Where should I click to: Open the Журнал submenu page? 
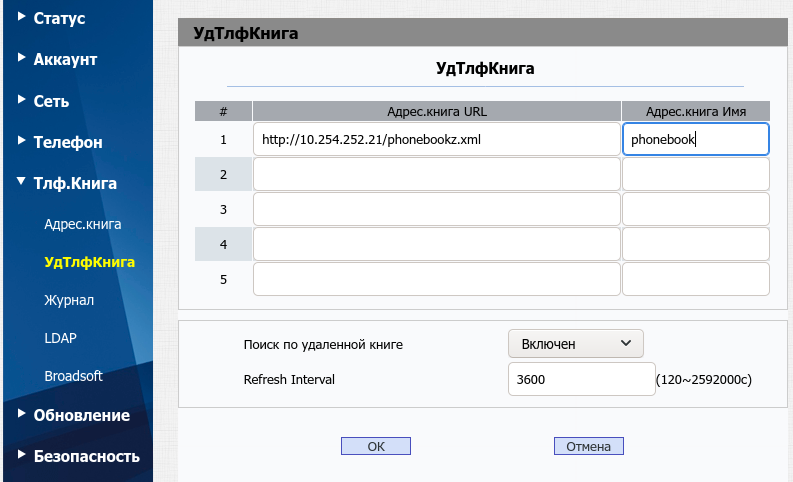tap(69, 300)
